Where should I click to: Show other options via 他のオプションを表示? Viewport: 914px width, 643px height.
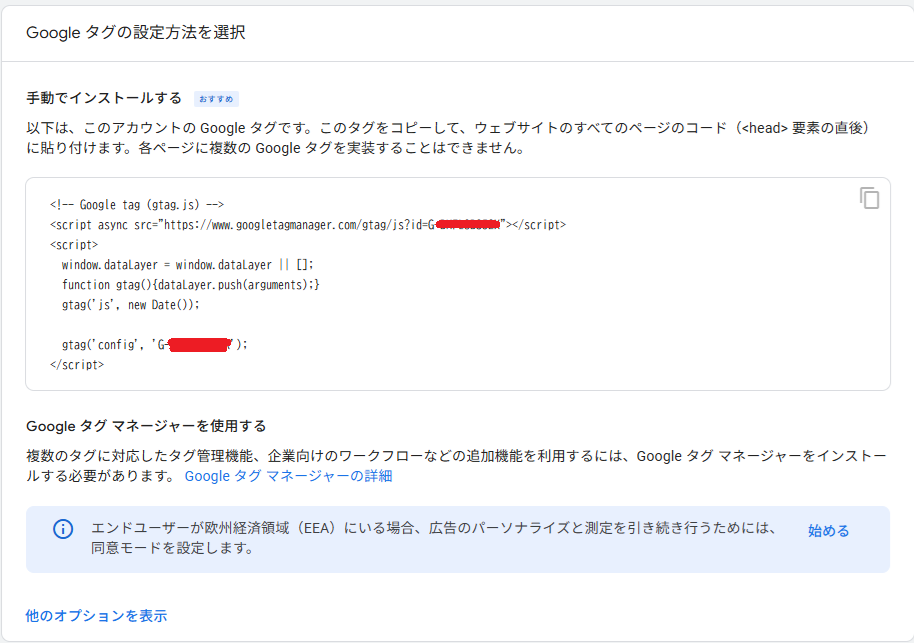pos(96,616)
